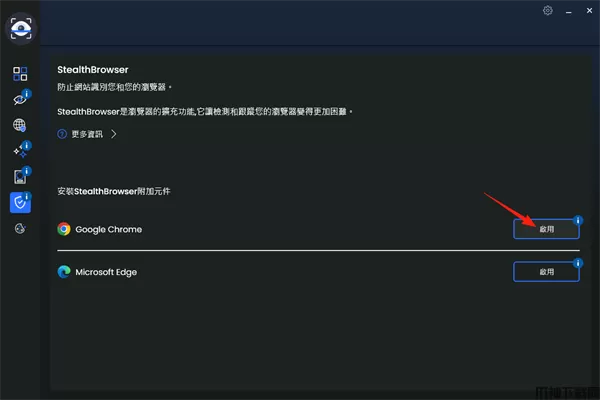This screenshot has width=600, height=400.
Task: Enable StealthBrowser for Google Chrome
Action: (546, 229)
